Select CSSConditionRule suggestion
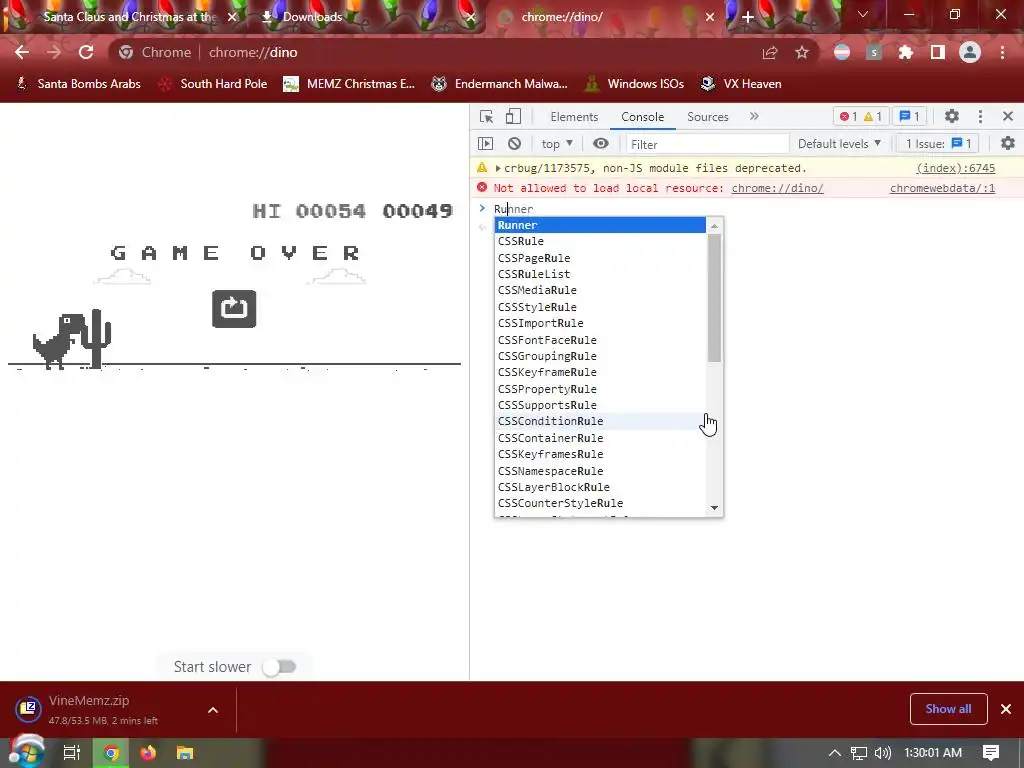The height and width of the screenshot is (768, 1024). point(600,421)
